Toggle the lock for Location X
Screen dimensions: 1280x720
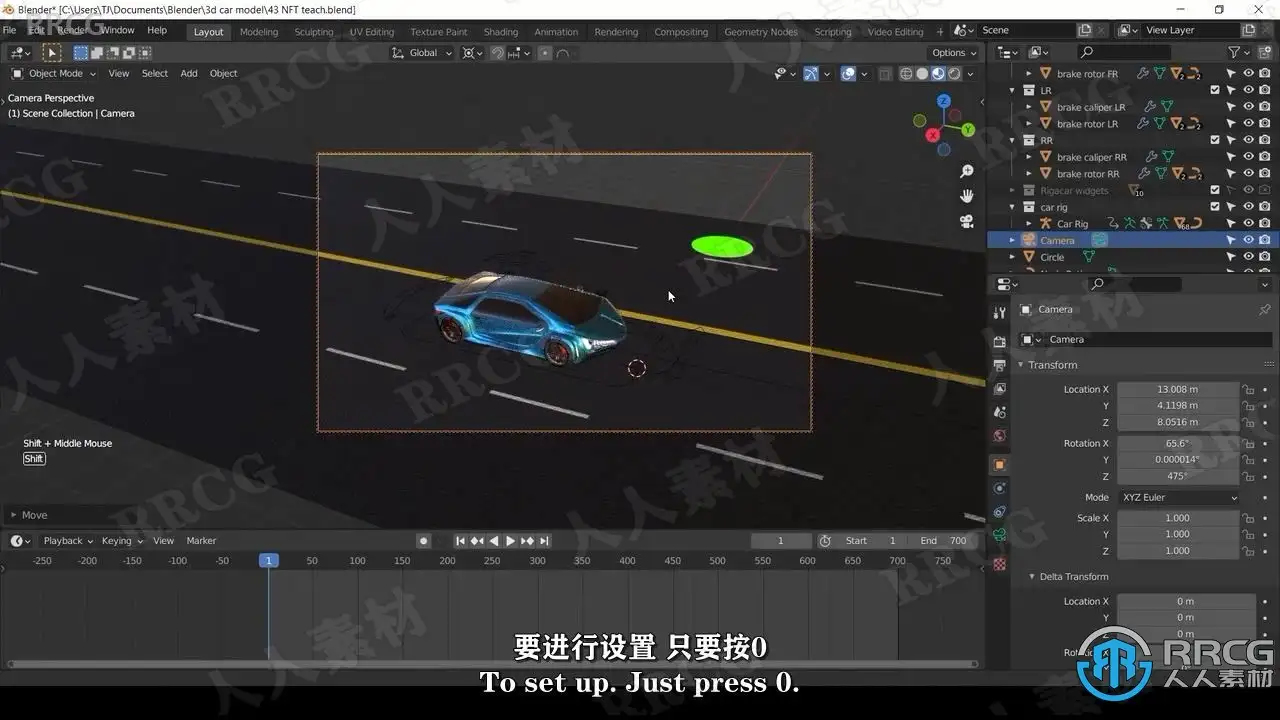[1247, 390]
